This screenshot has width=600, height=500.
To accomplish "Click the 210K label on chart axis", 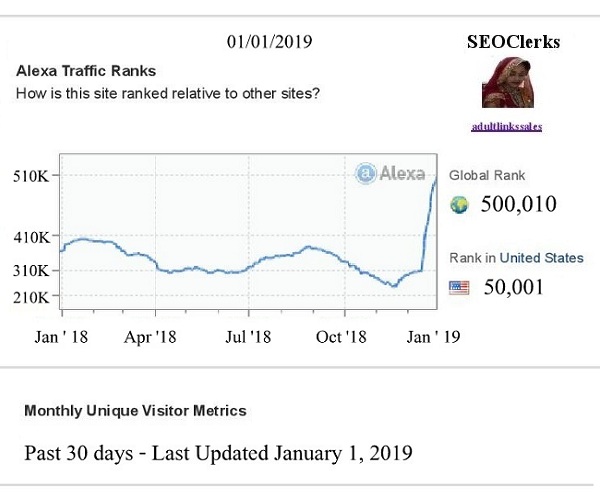I will click(x=29, y=297).
